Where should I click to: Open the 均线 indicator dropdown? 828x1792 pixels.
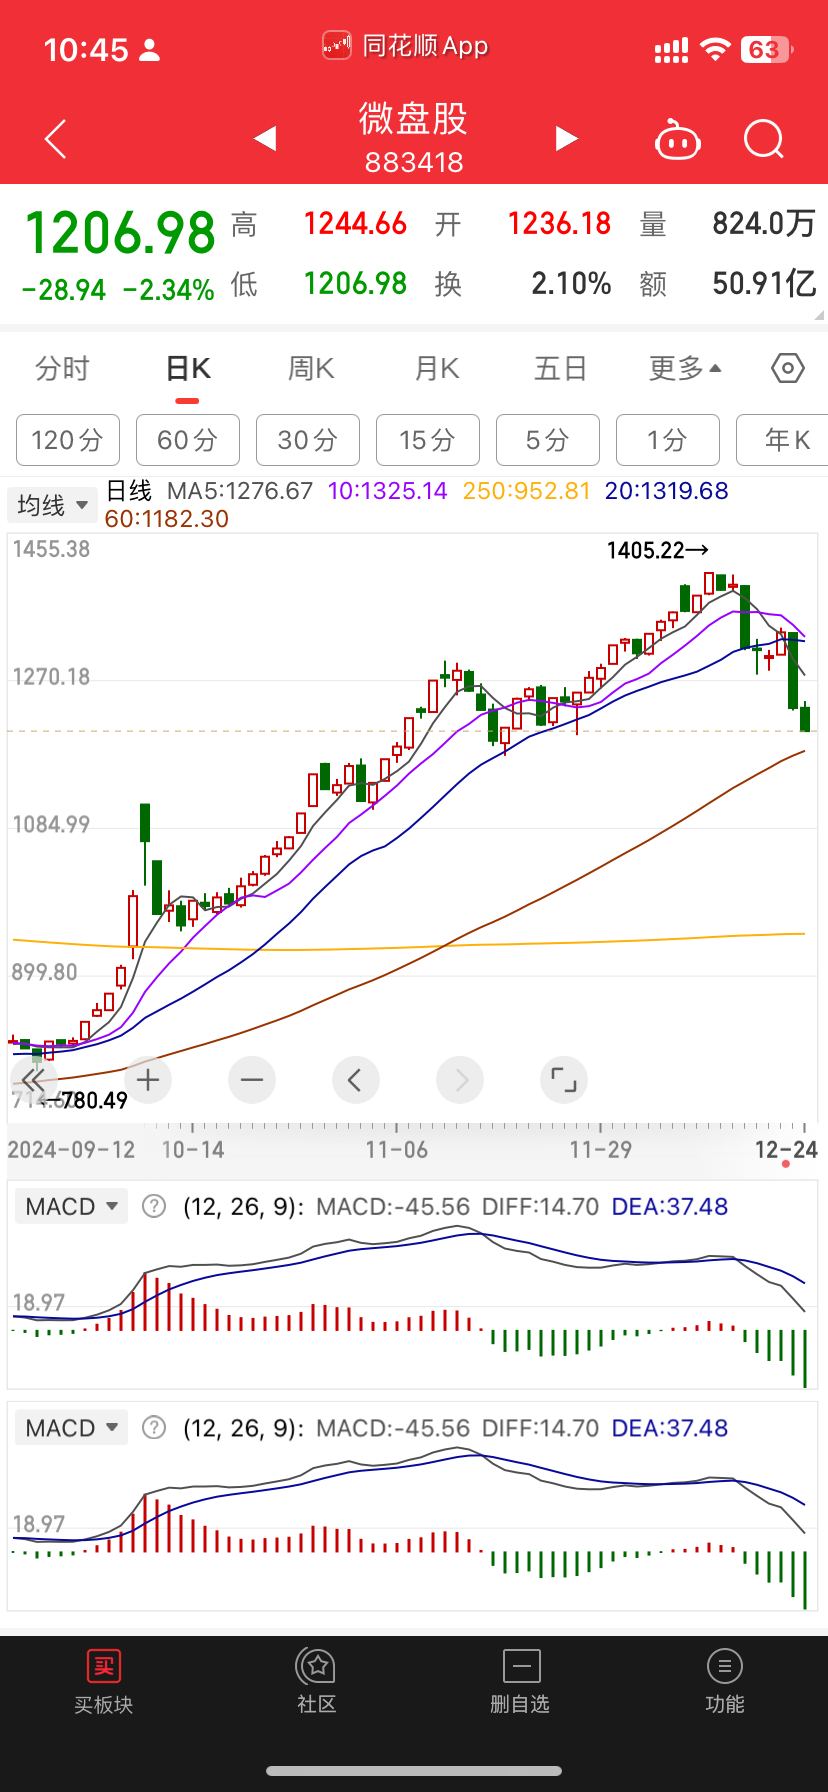click(x=53, y=505)
